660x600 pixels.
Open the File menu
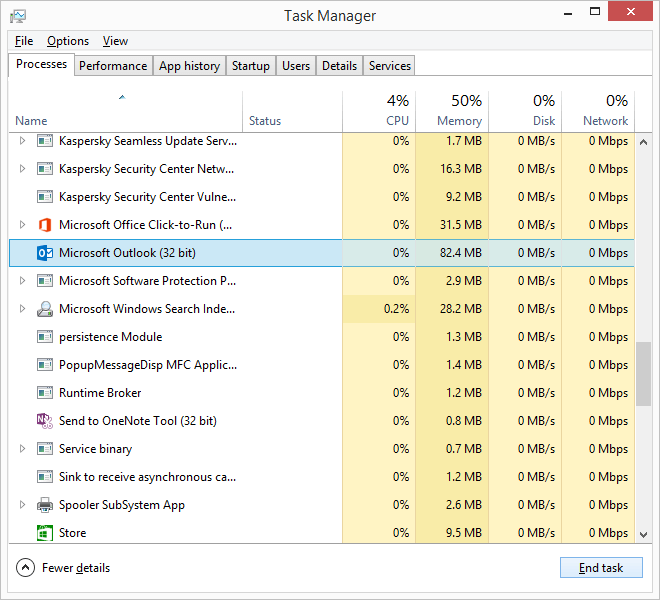24,41
